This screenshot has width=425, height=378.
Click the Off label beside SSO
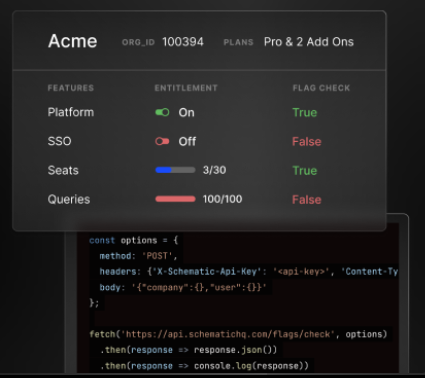[187, 142]
